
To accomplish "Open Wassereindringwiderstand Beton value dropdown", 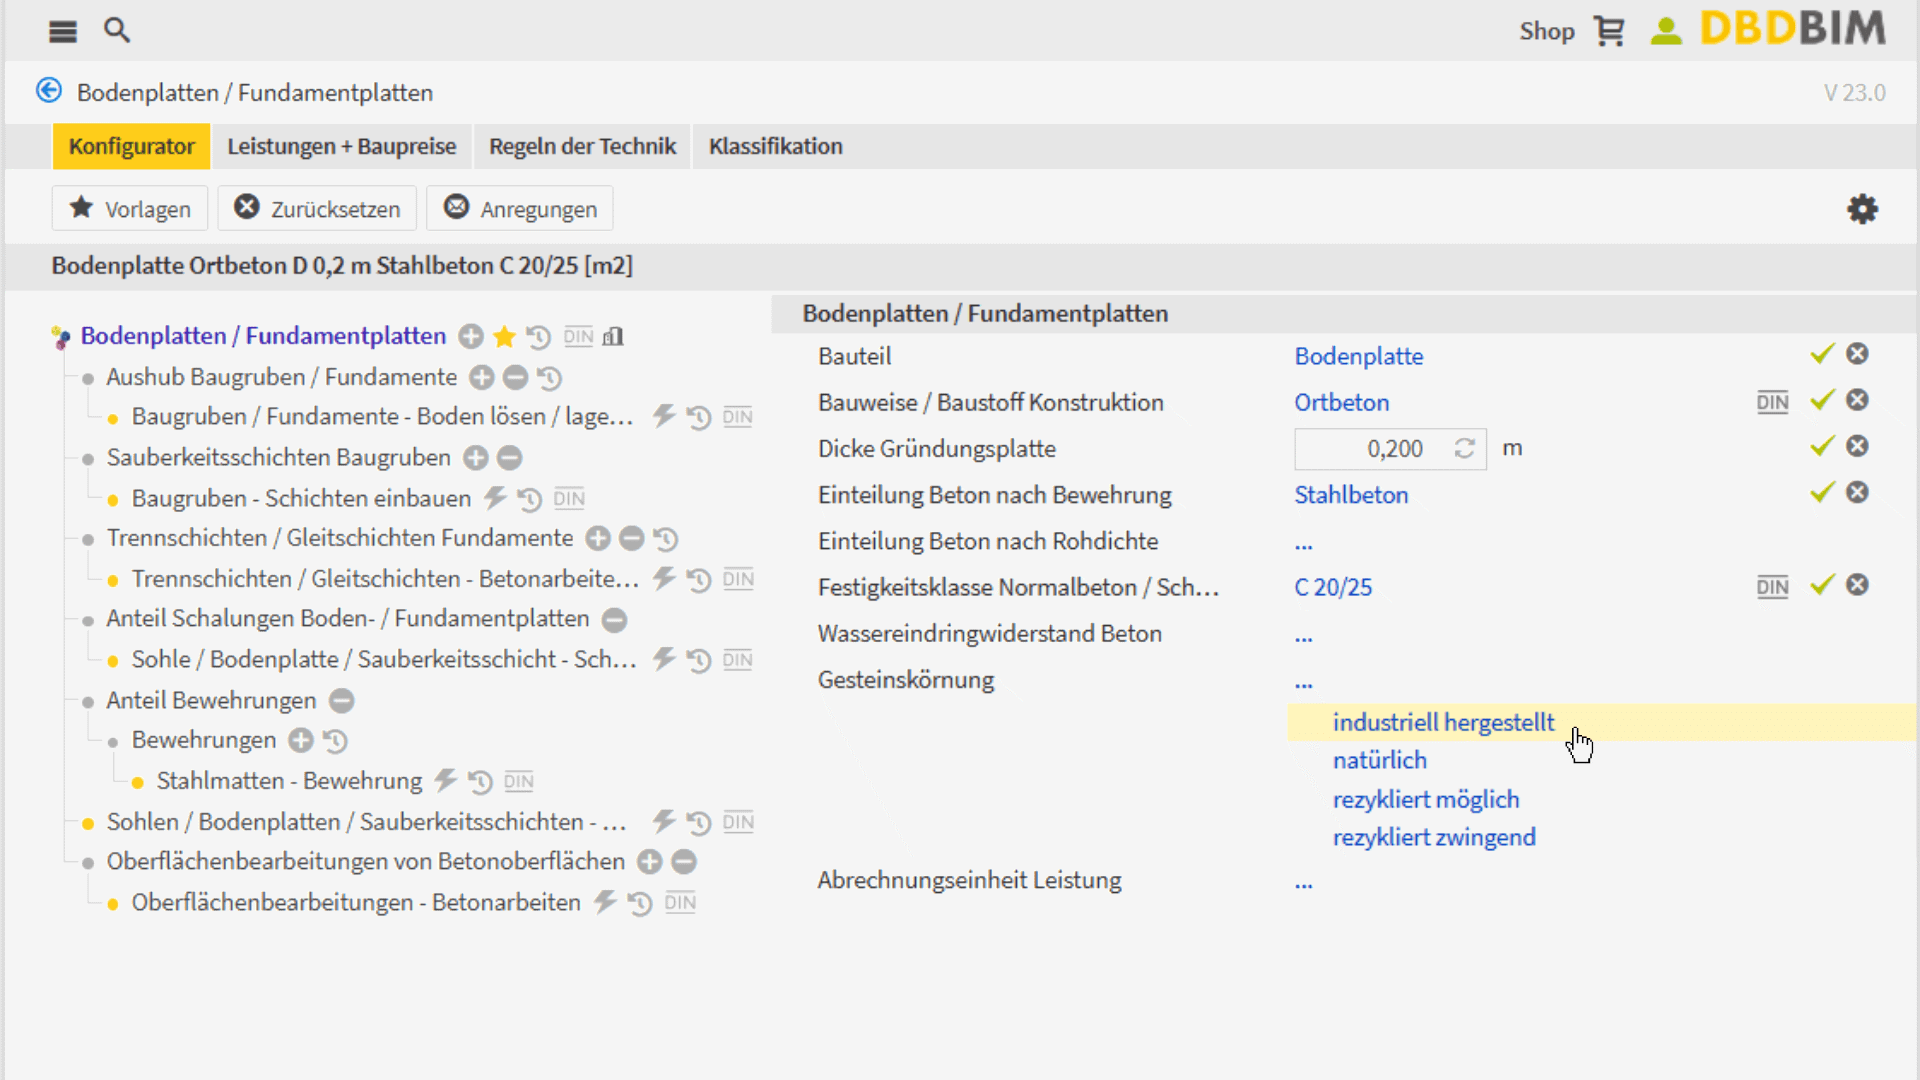I will (x=1303, y=635).
